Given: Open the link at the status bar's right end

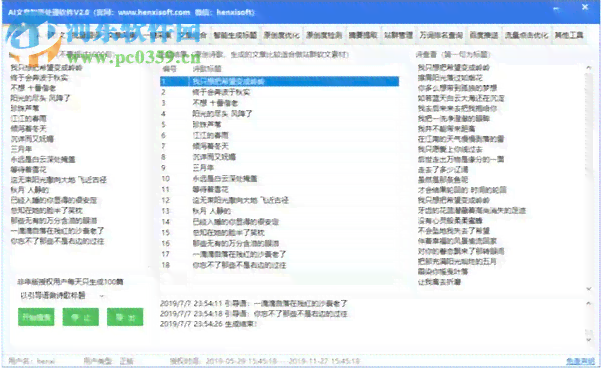Looking at the screenshot, I should pos(580,361).
